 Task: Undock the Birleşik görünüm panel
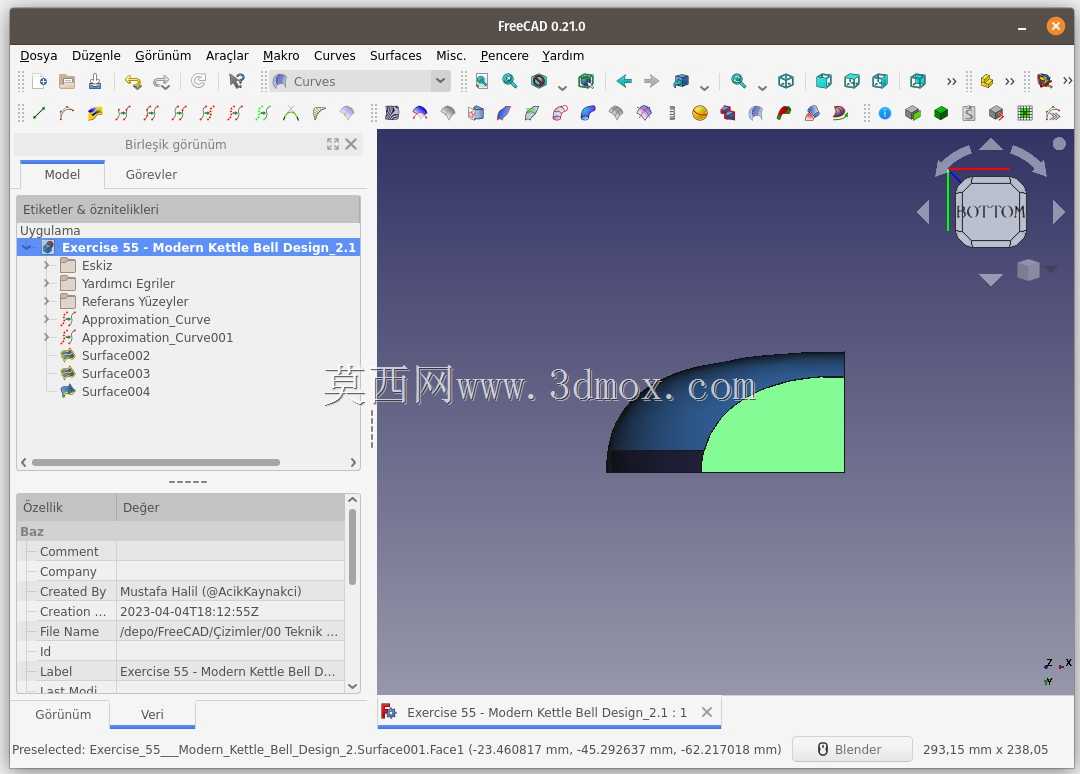pos(333,144)
